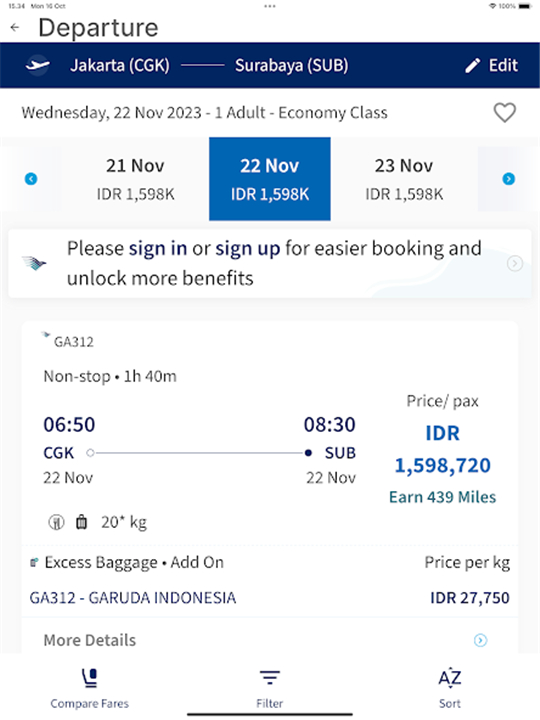This screenshot has width=540, height=720.
Task: Expand More Details chevron
Action: point(480,640)
